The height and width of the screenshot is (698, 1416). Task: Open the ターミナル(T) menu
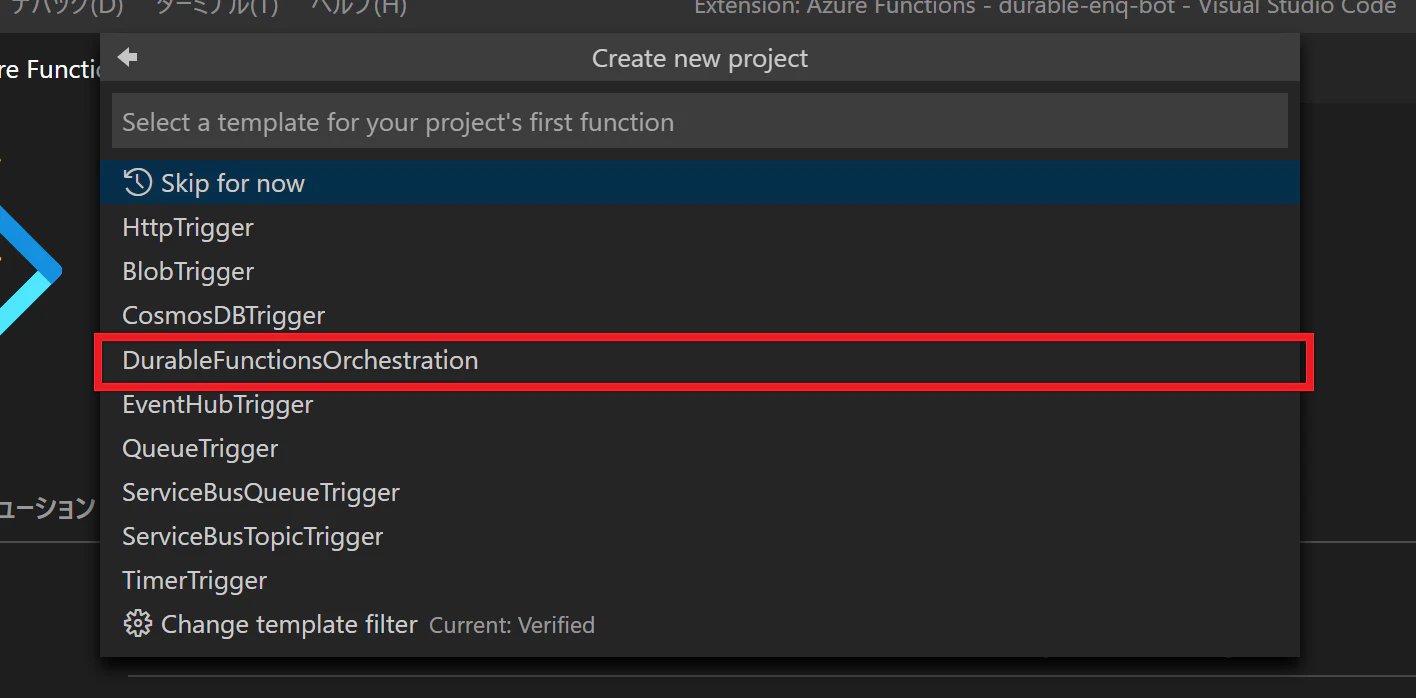pos(216,7)
